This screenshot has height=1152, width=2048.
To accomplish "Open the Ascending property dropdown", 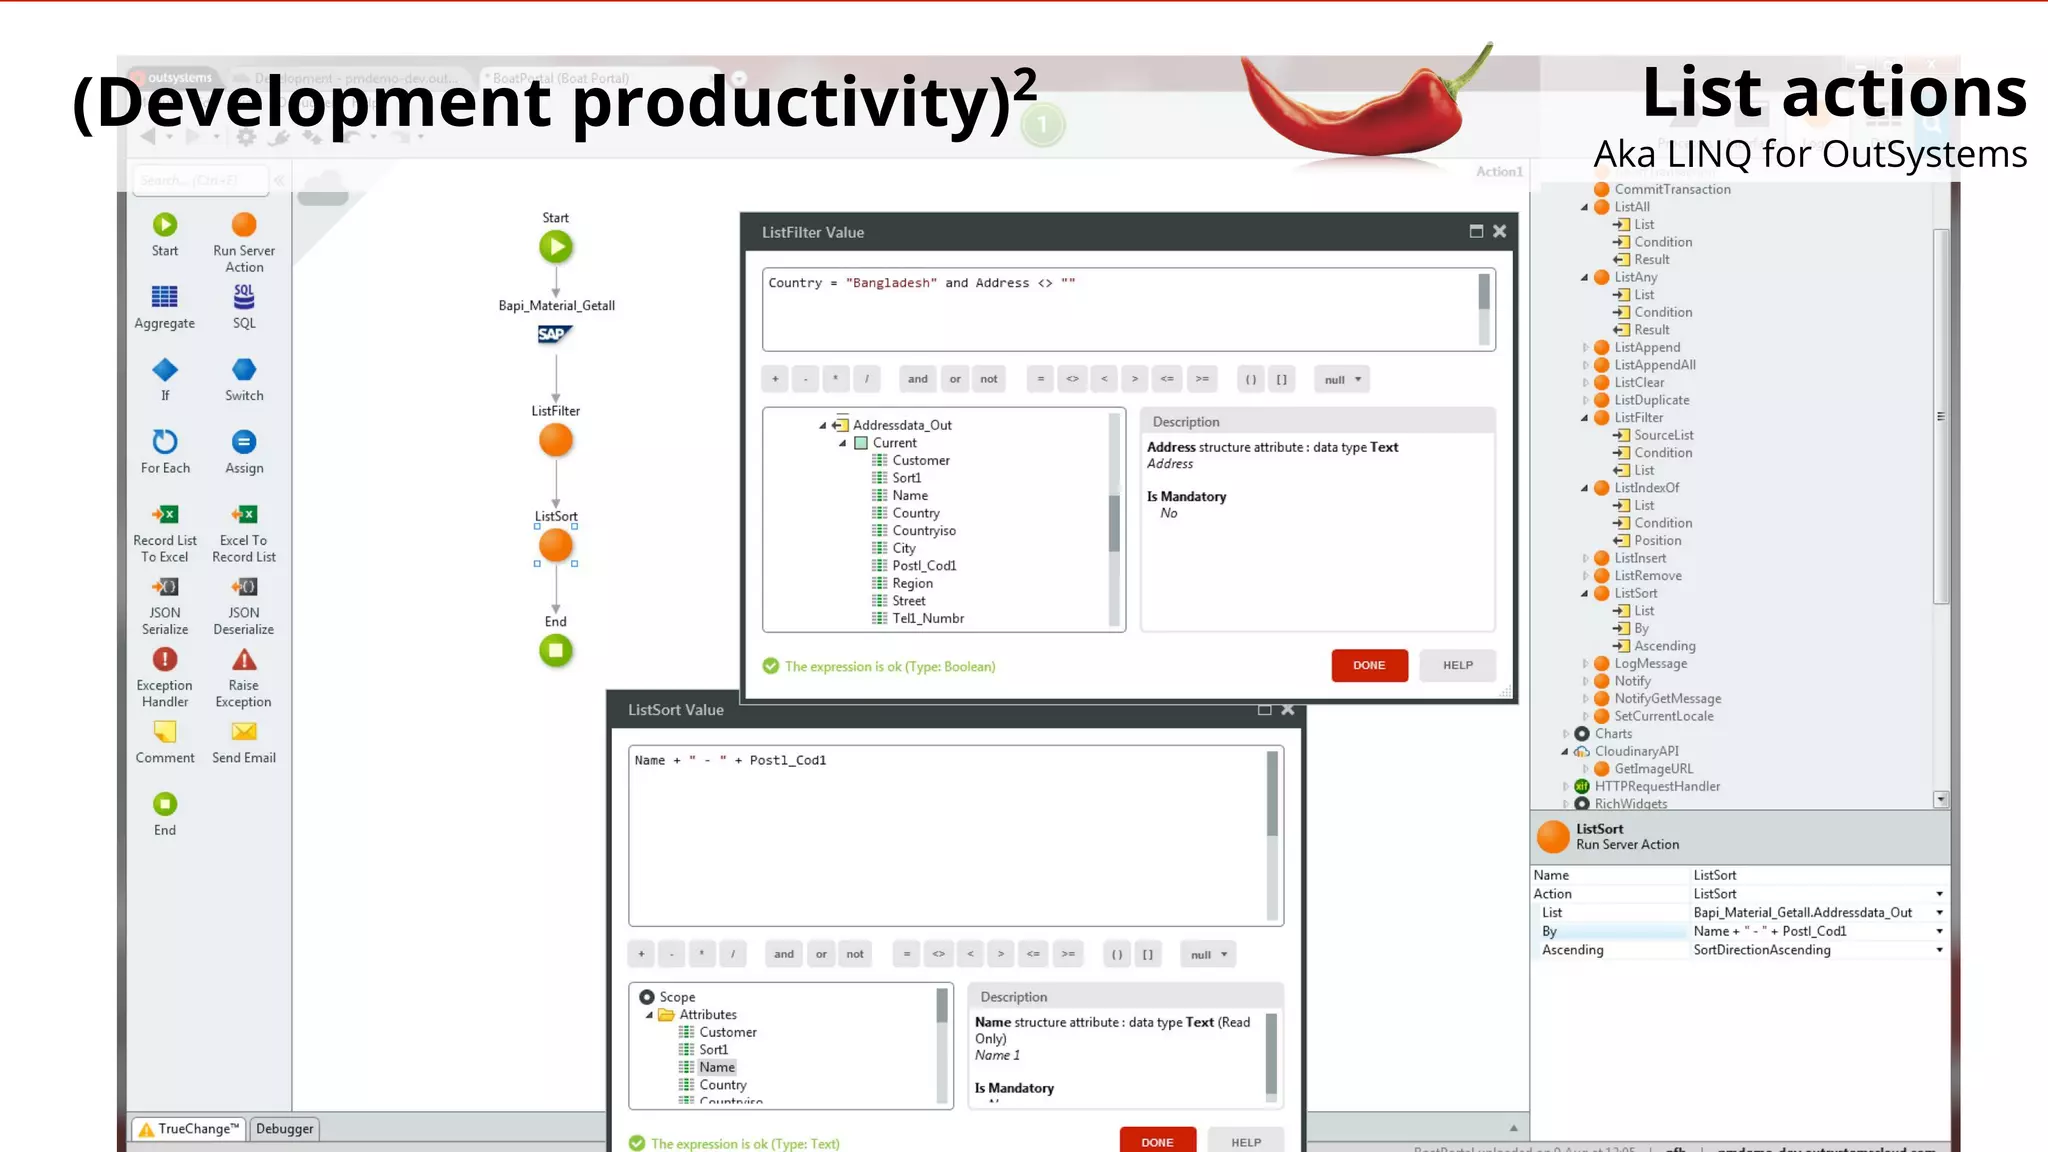I will coord(1939,950).
